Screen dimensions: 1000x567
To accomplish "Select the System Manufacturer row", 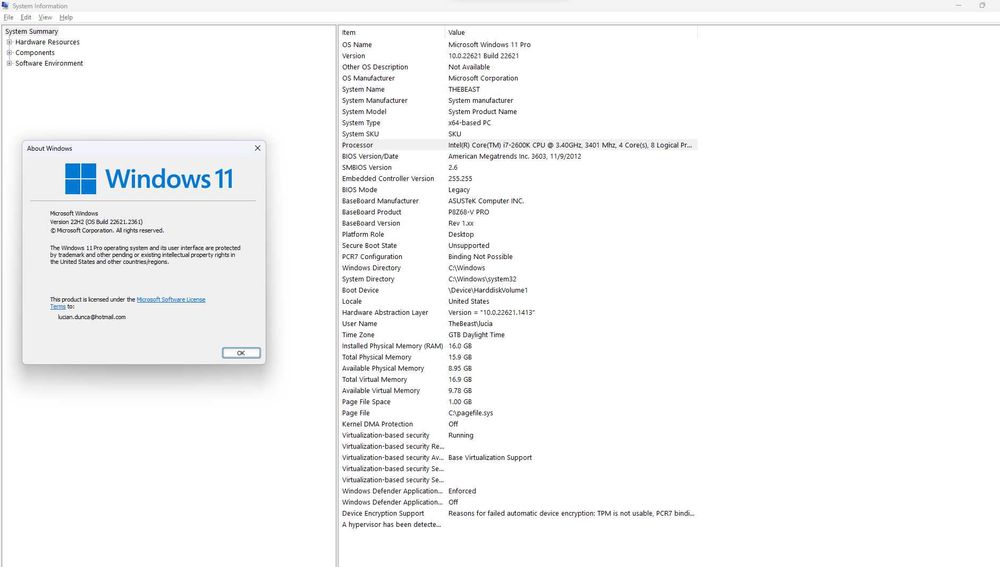I will [518, 101].
